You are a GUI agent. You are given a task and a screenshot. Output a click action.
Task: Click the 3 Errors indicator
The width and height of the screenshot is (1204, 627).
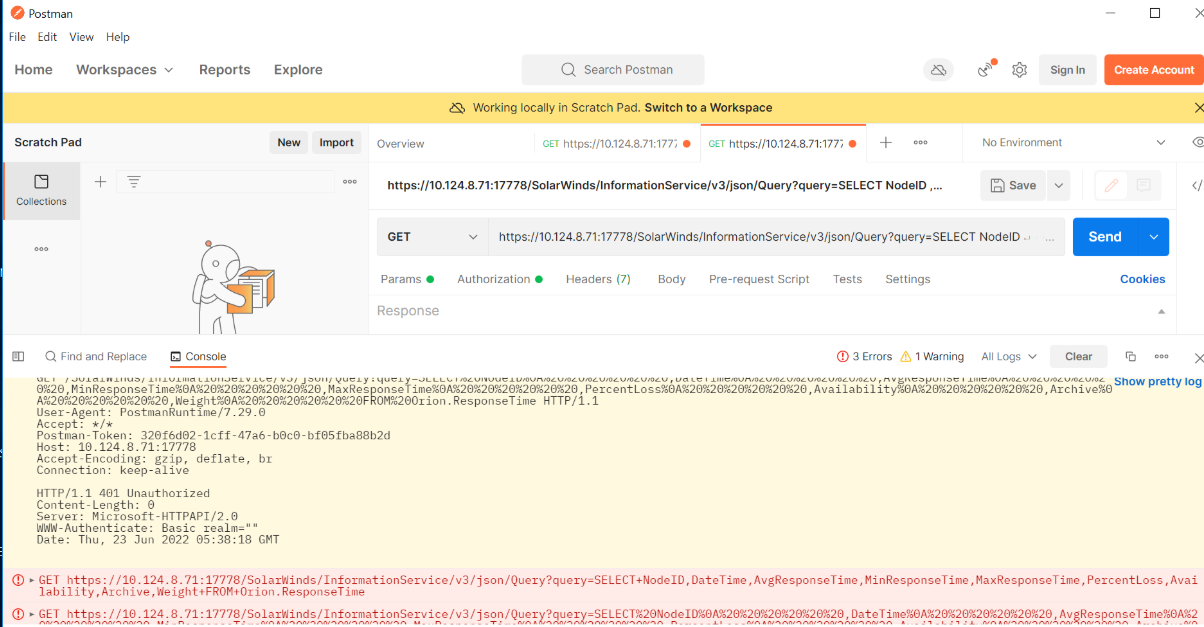tap(864, 356)
